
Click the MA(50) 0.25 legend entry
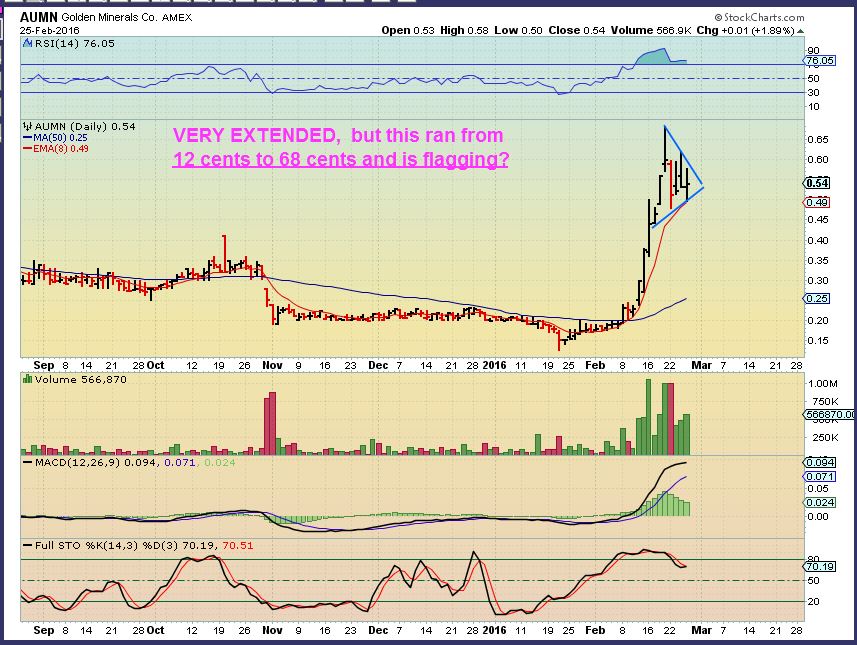[55, 138]
